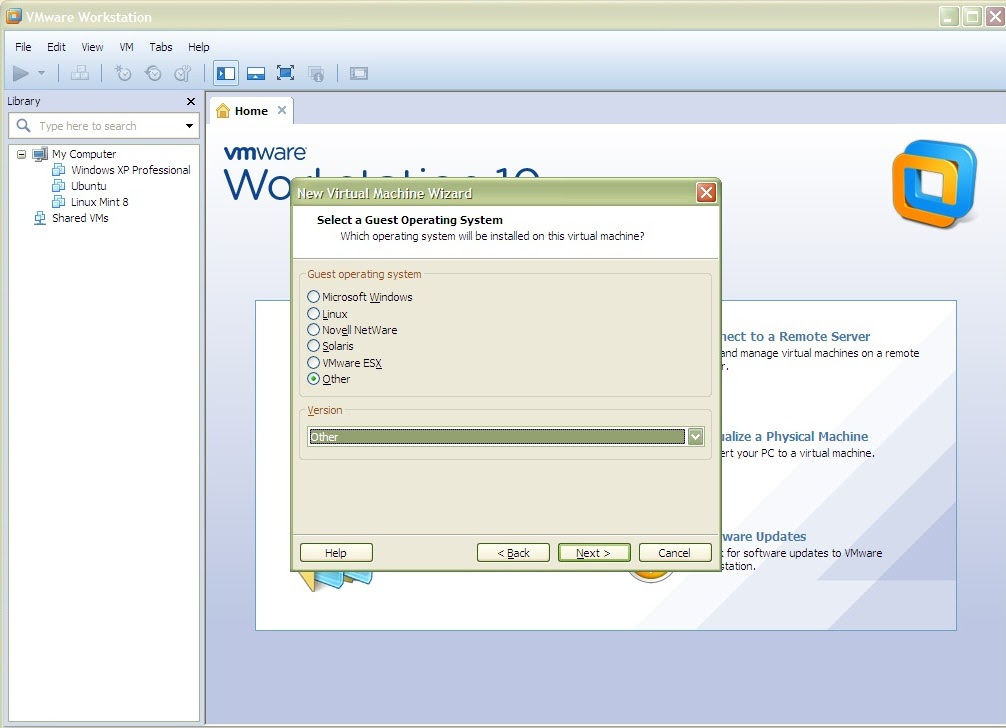Select the Linux Mint 8 VM

coord(99,202)
